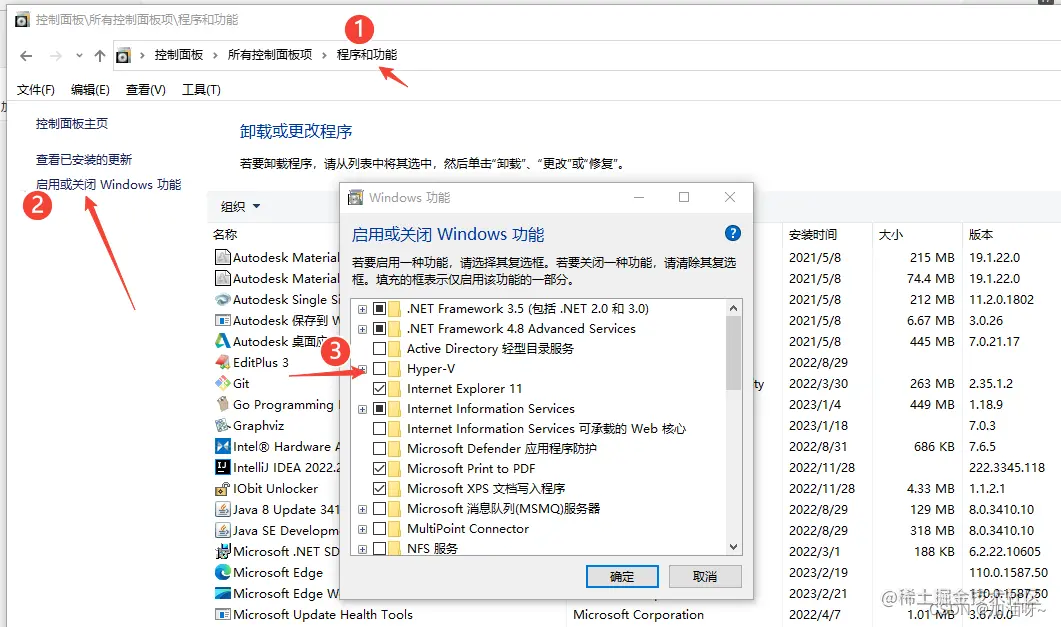Open the recent locations dropdown chevron
The height and width of the screenshot is (627, 1061).
click(x=79, y=55)
